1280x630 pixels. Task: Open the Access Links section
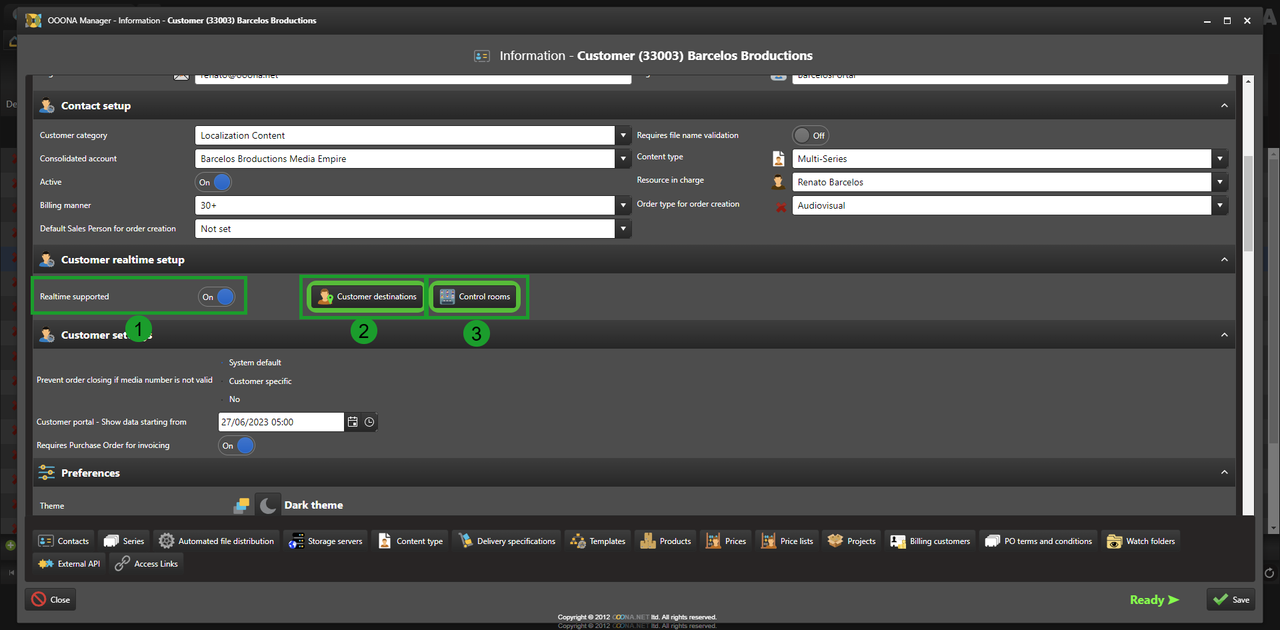[148, 564]
